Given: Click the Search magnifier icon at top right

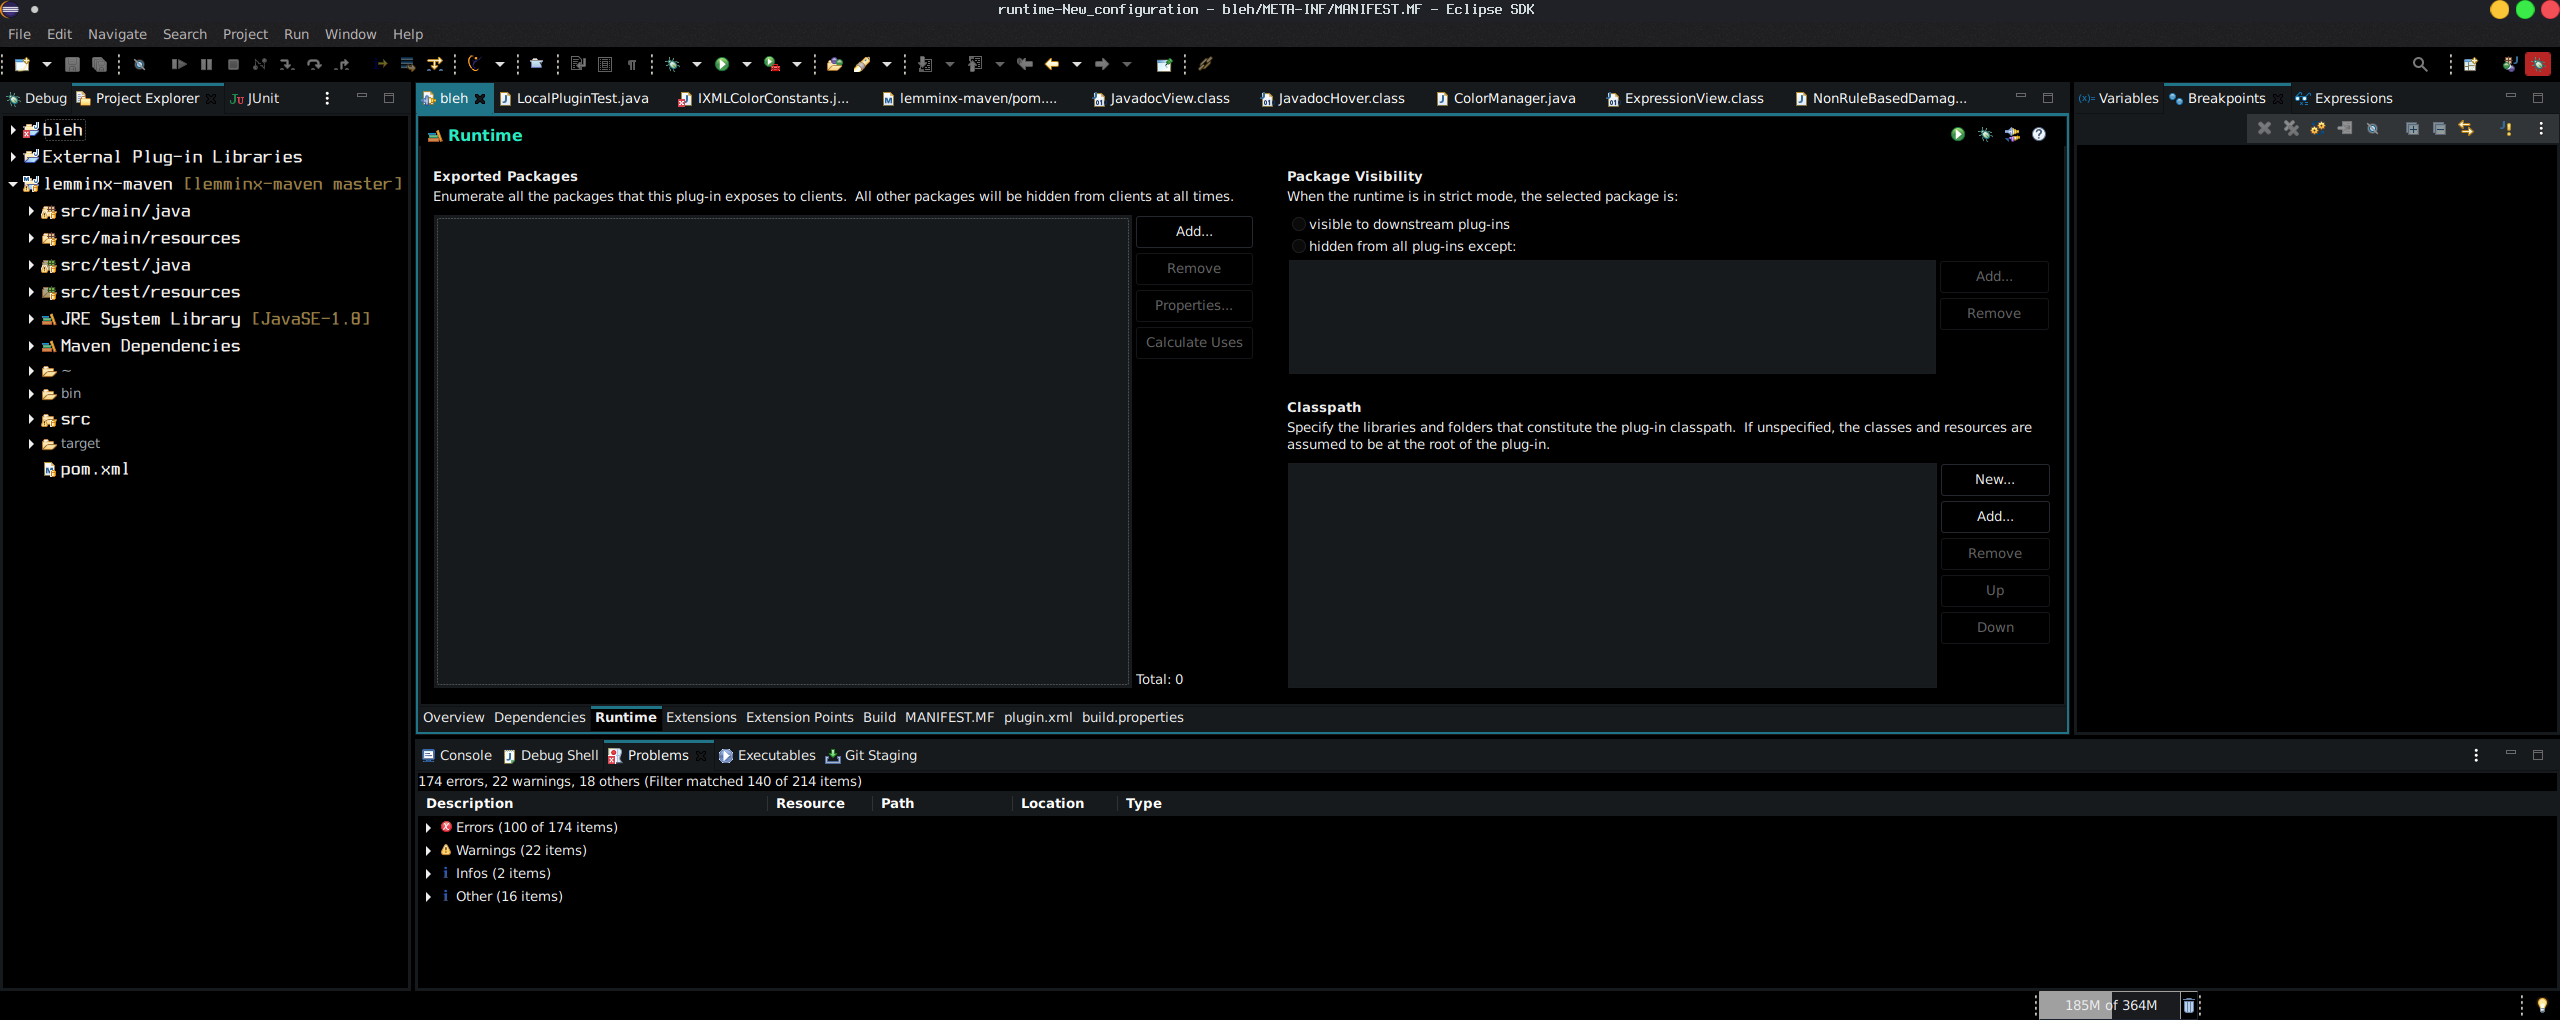Looking at the screenshot, I should (2420, 64).
